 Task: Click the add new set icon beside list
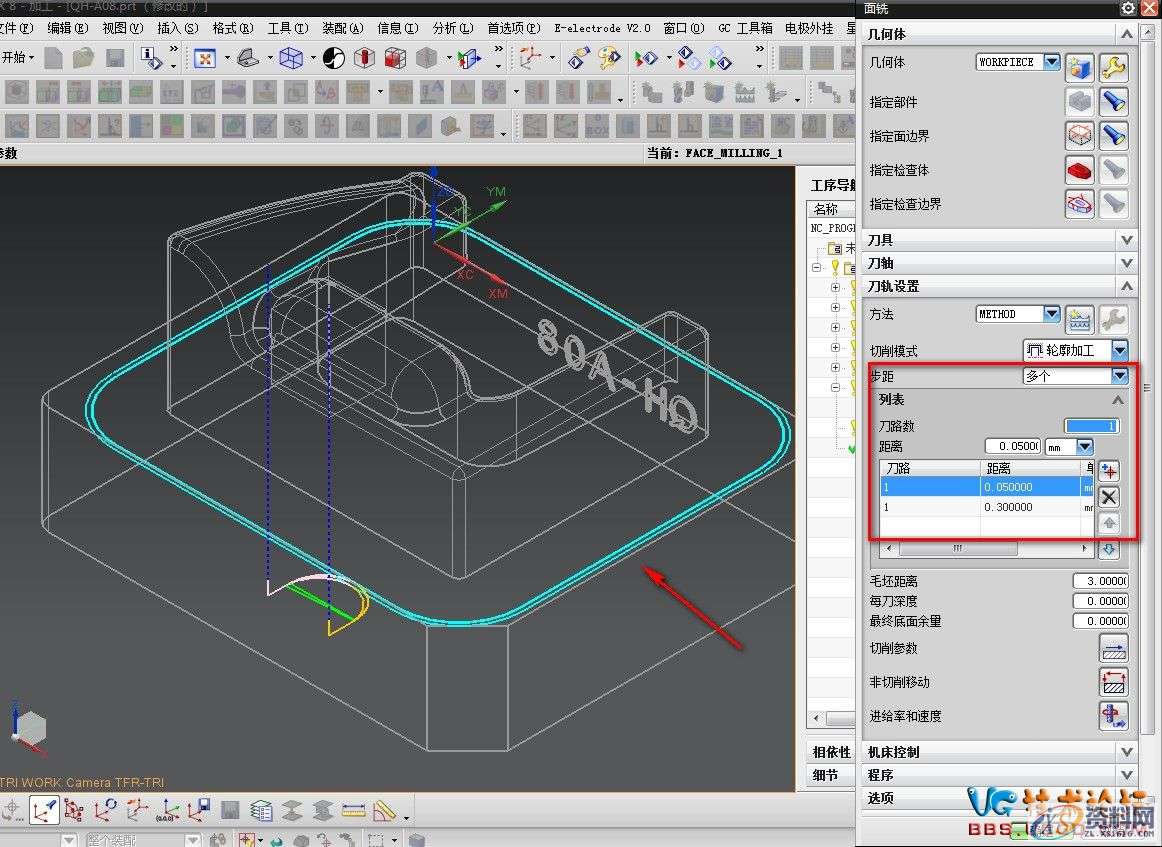[1108, 471]
